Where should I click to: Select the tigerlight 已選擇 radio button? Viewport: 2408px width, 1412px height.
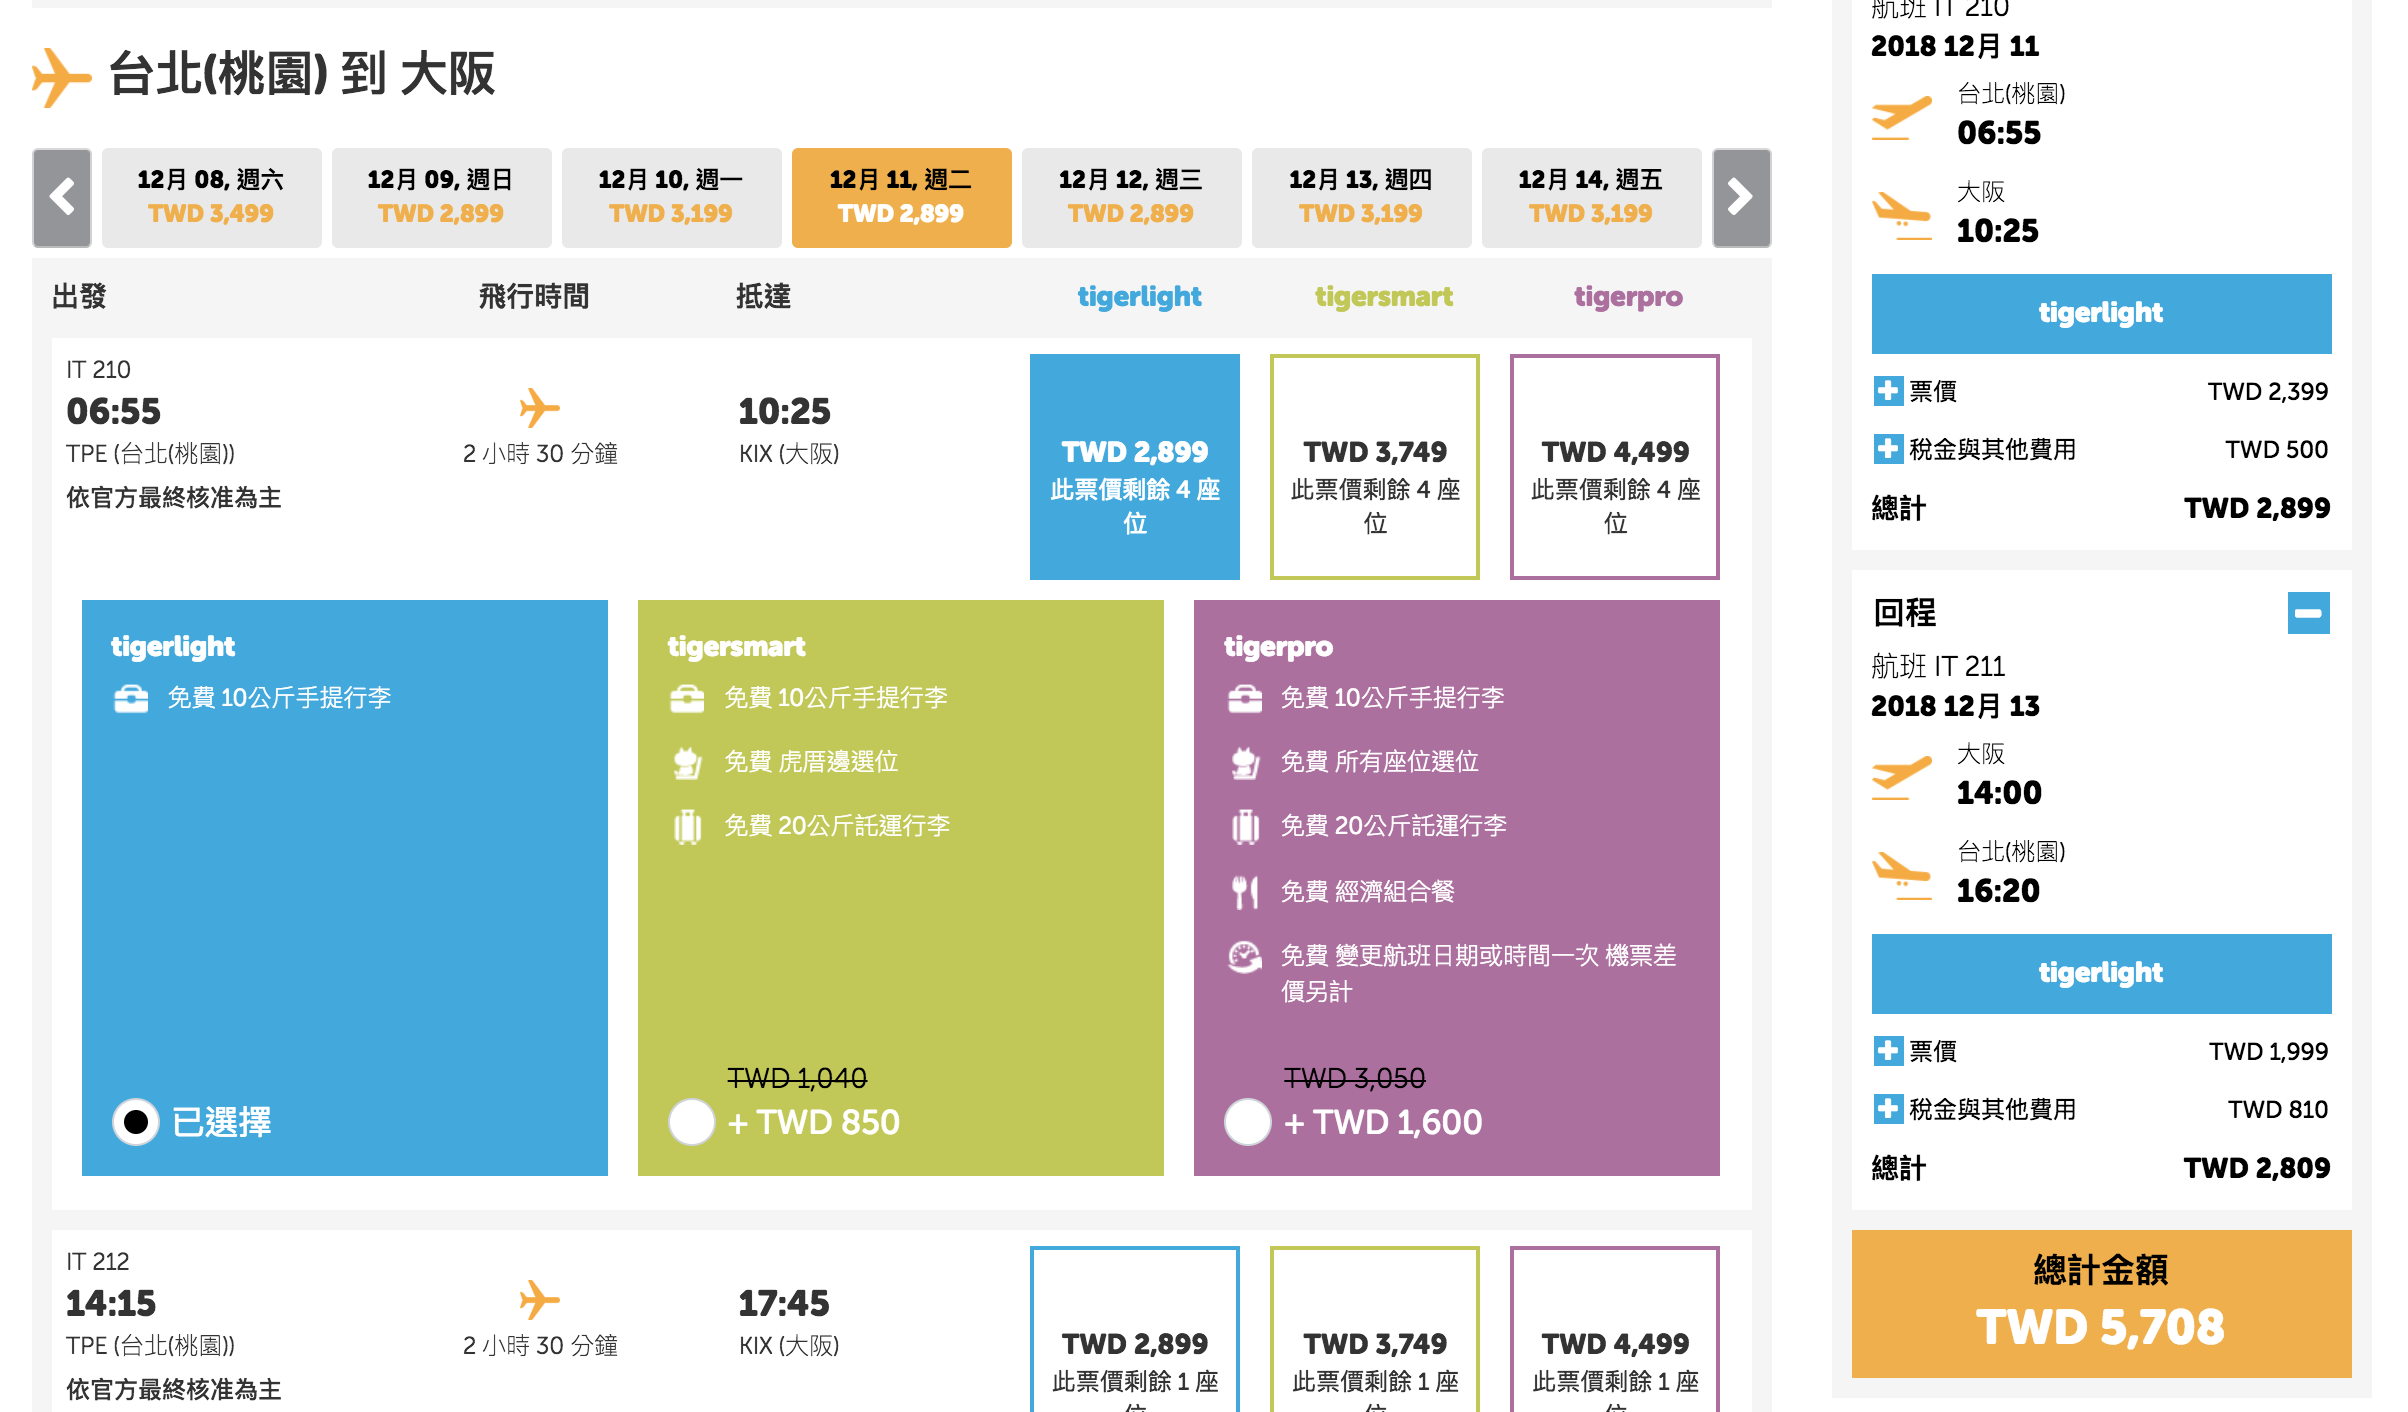[136, 1122]
